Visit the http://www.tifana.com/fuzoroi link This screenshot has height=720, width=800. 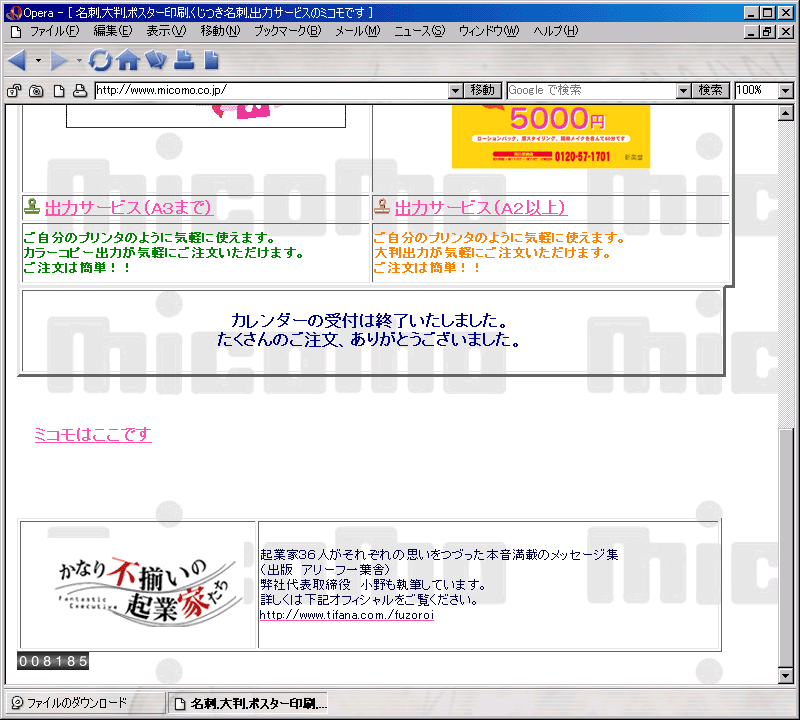coord(347,615)
